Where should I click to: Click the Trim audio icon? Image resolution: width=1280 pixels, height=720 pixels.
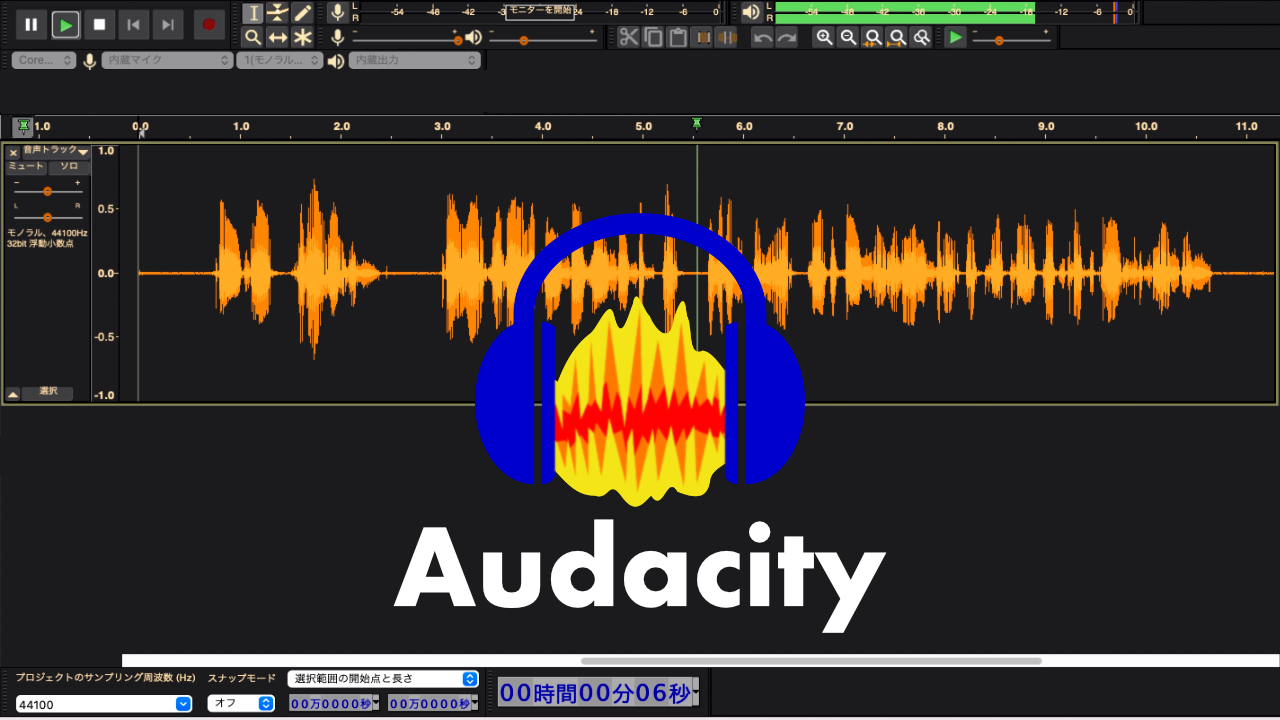click(702, 37)
